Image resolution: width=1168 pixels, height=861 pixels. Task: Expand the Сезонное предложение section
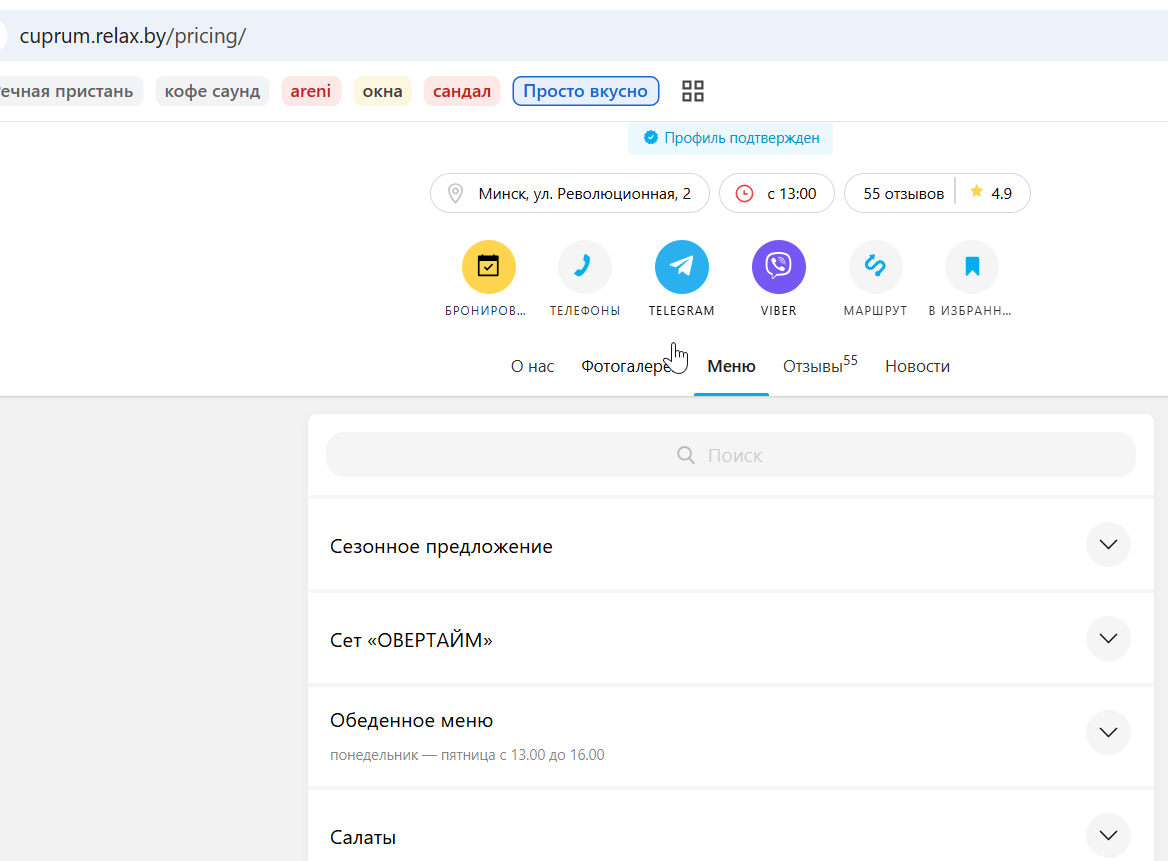click(1108, 544)
